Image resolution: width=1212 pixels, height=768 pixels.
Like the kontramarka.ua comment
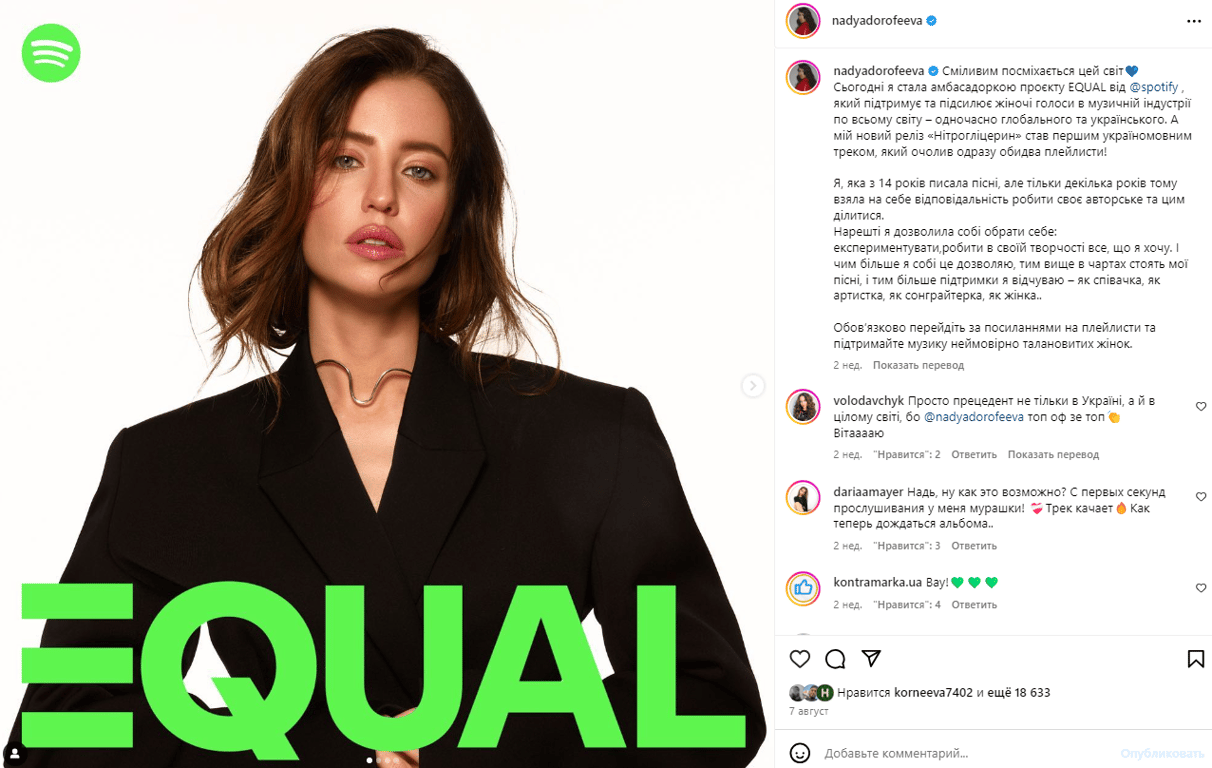[1201, 588]
